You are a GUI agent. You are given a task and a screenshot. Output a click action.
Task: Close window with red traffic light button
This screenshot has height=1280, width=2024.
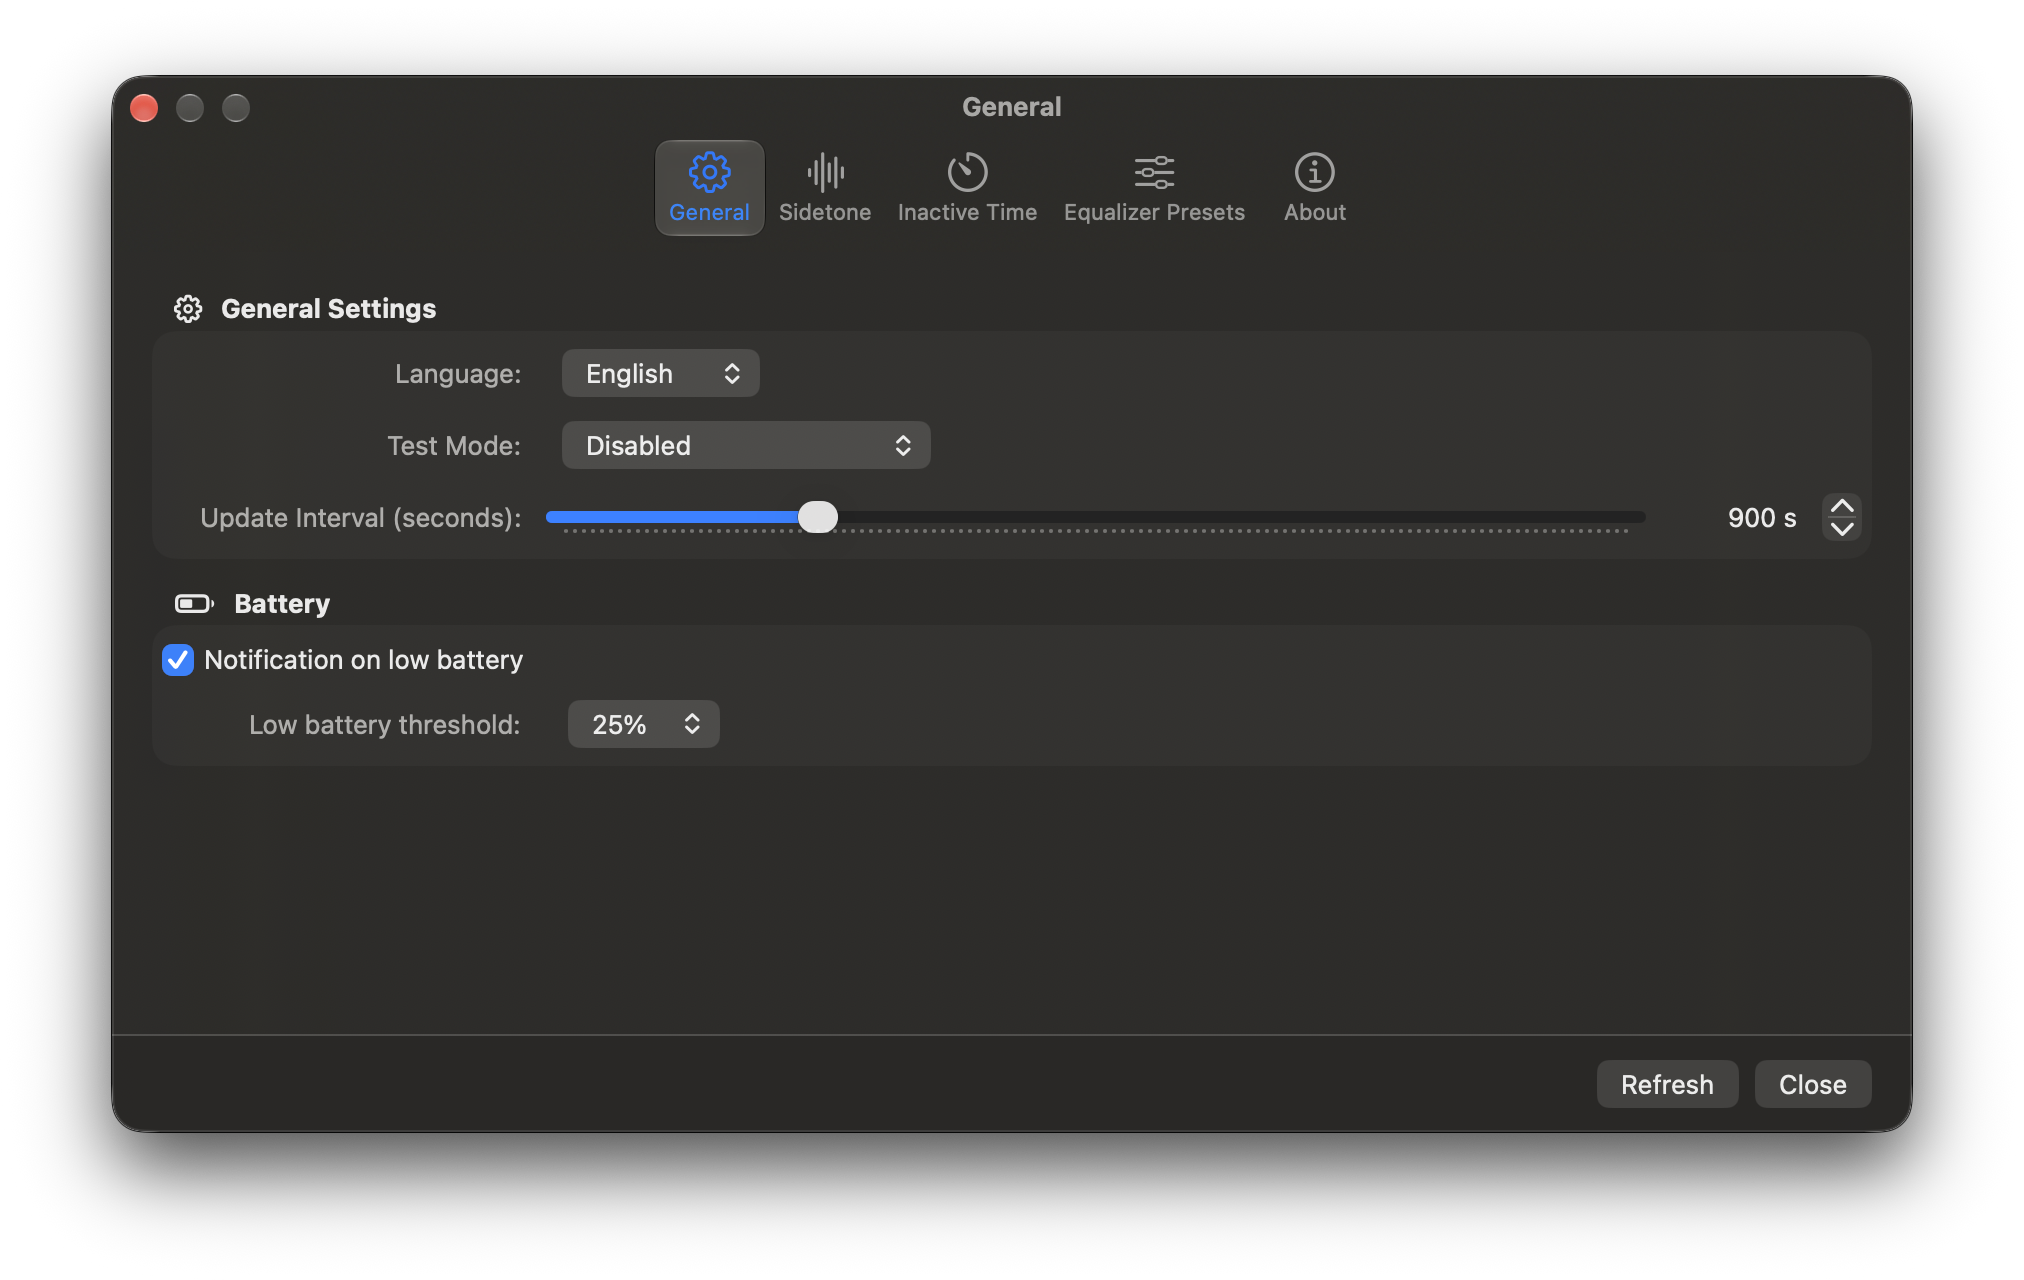pyautogui.click(x=144, y=108)
